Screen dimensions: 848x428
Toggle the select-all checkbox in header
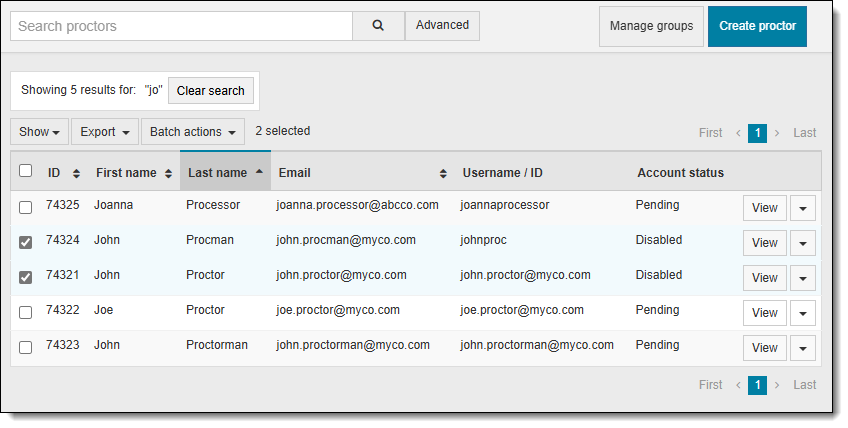tap(26, 171)
